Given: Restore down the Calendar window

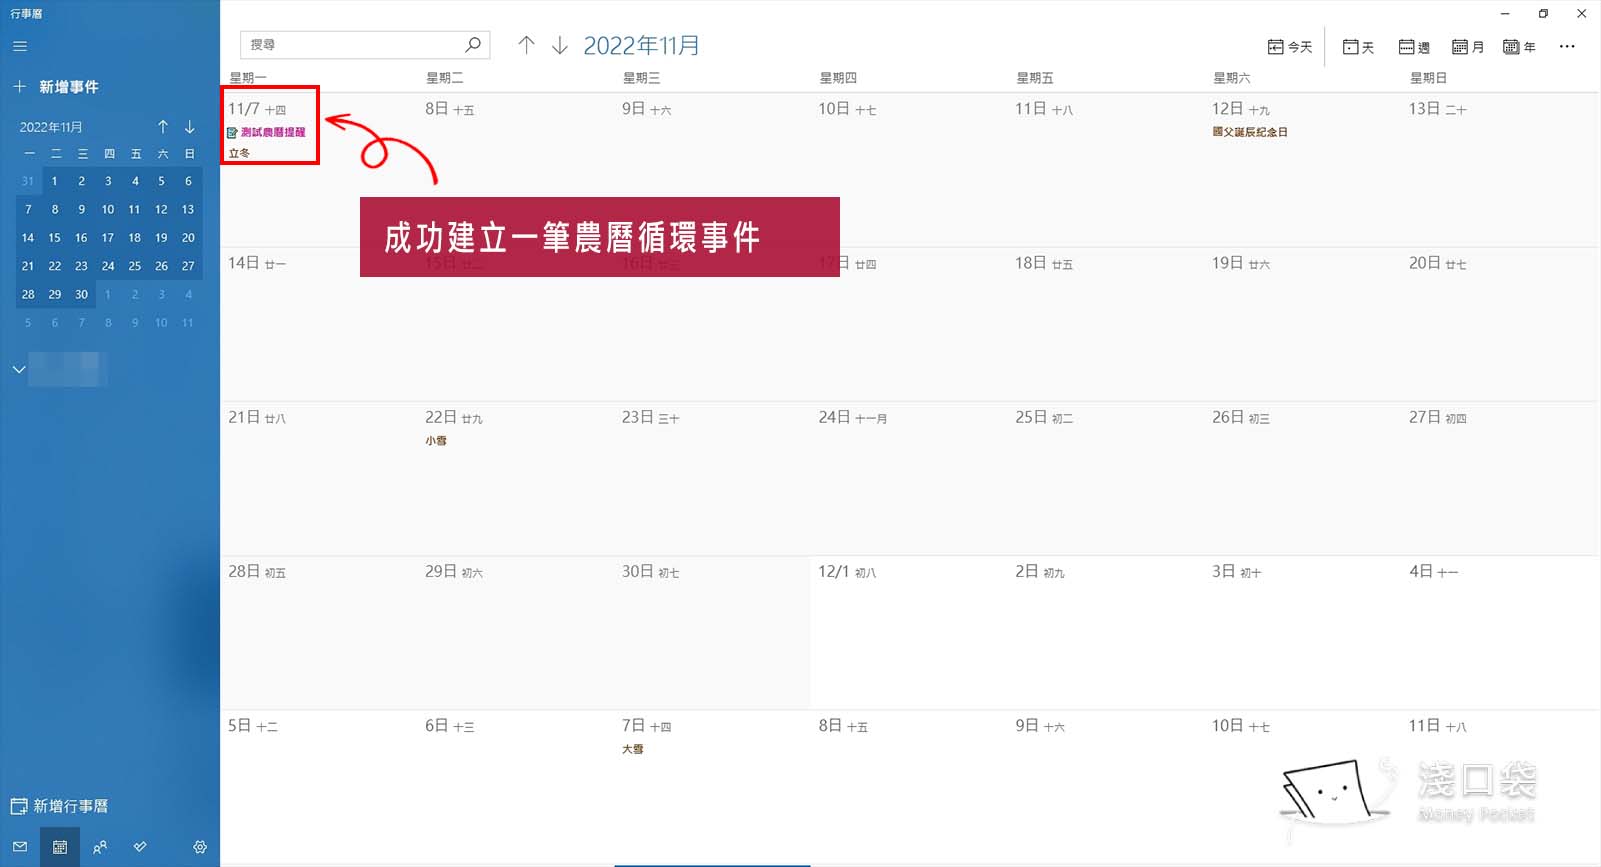Looking at the screenshot, I should click(1543, 13).
